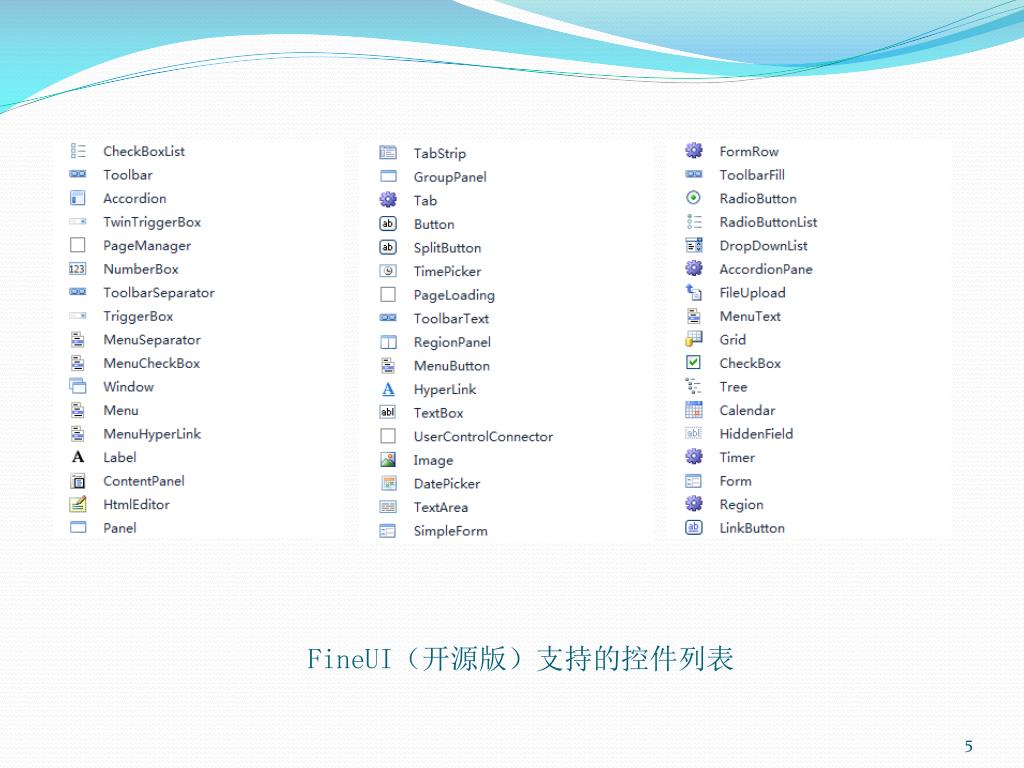Select the ToolbarFill text
Image resolution: width=1024 pixels, height=768 pixels.
pos(752,174)
